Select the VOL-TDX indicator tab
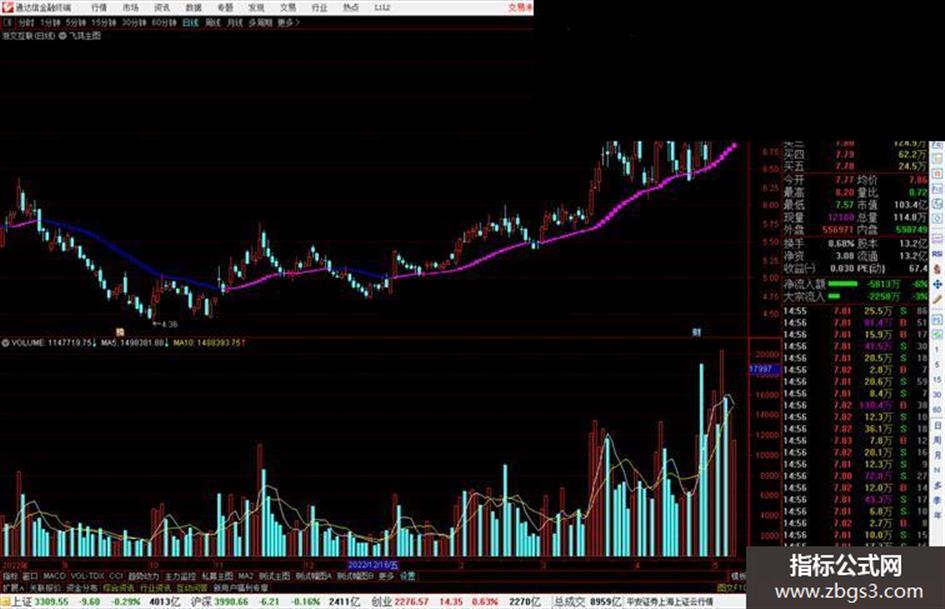This screenshot has height=609, width=945. pos(87,576)
